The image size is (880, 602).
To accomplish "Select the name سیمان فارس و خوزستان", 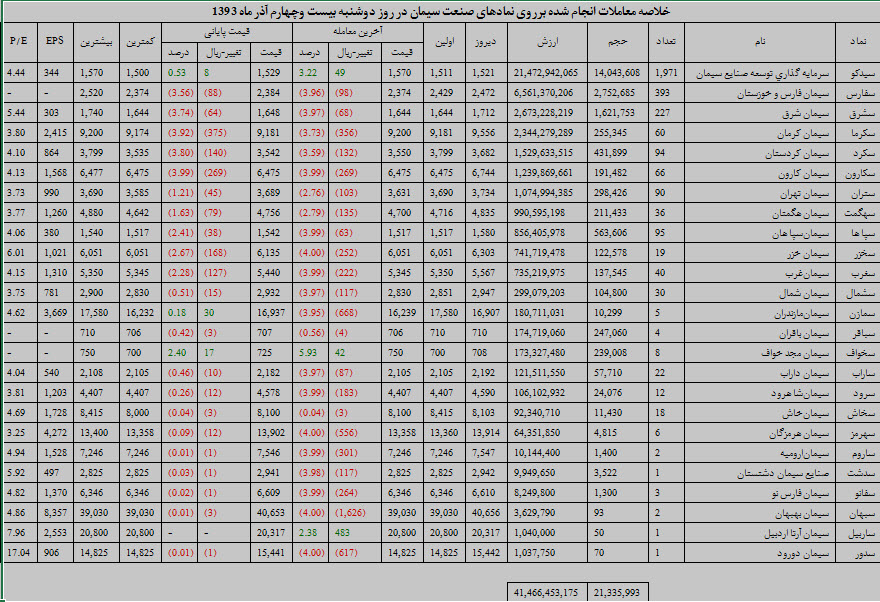I will (783, 93).
